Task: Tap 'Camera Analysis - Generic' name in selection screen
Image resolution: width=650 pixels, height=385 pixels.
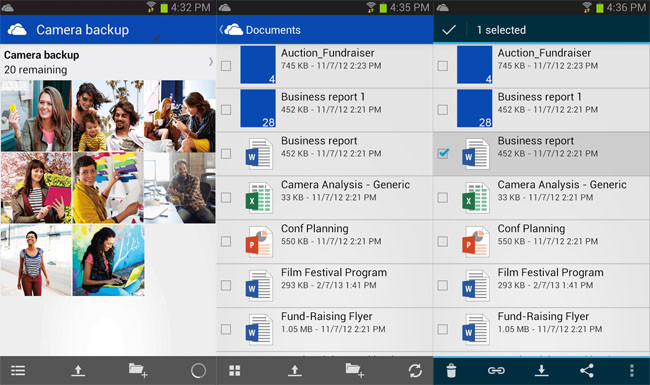Action: coord(562,184)
